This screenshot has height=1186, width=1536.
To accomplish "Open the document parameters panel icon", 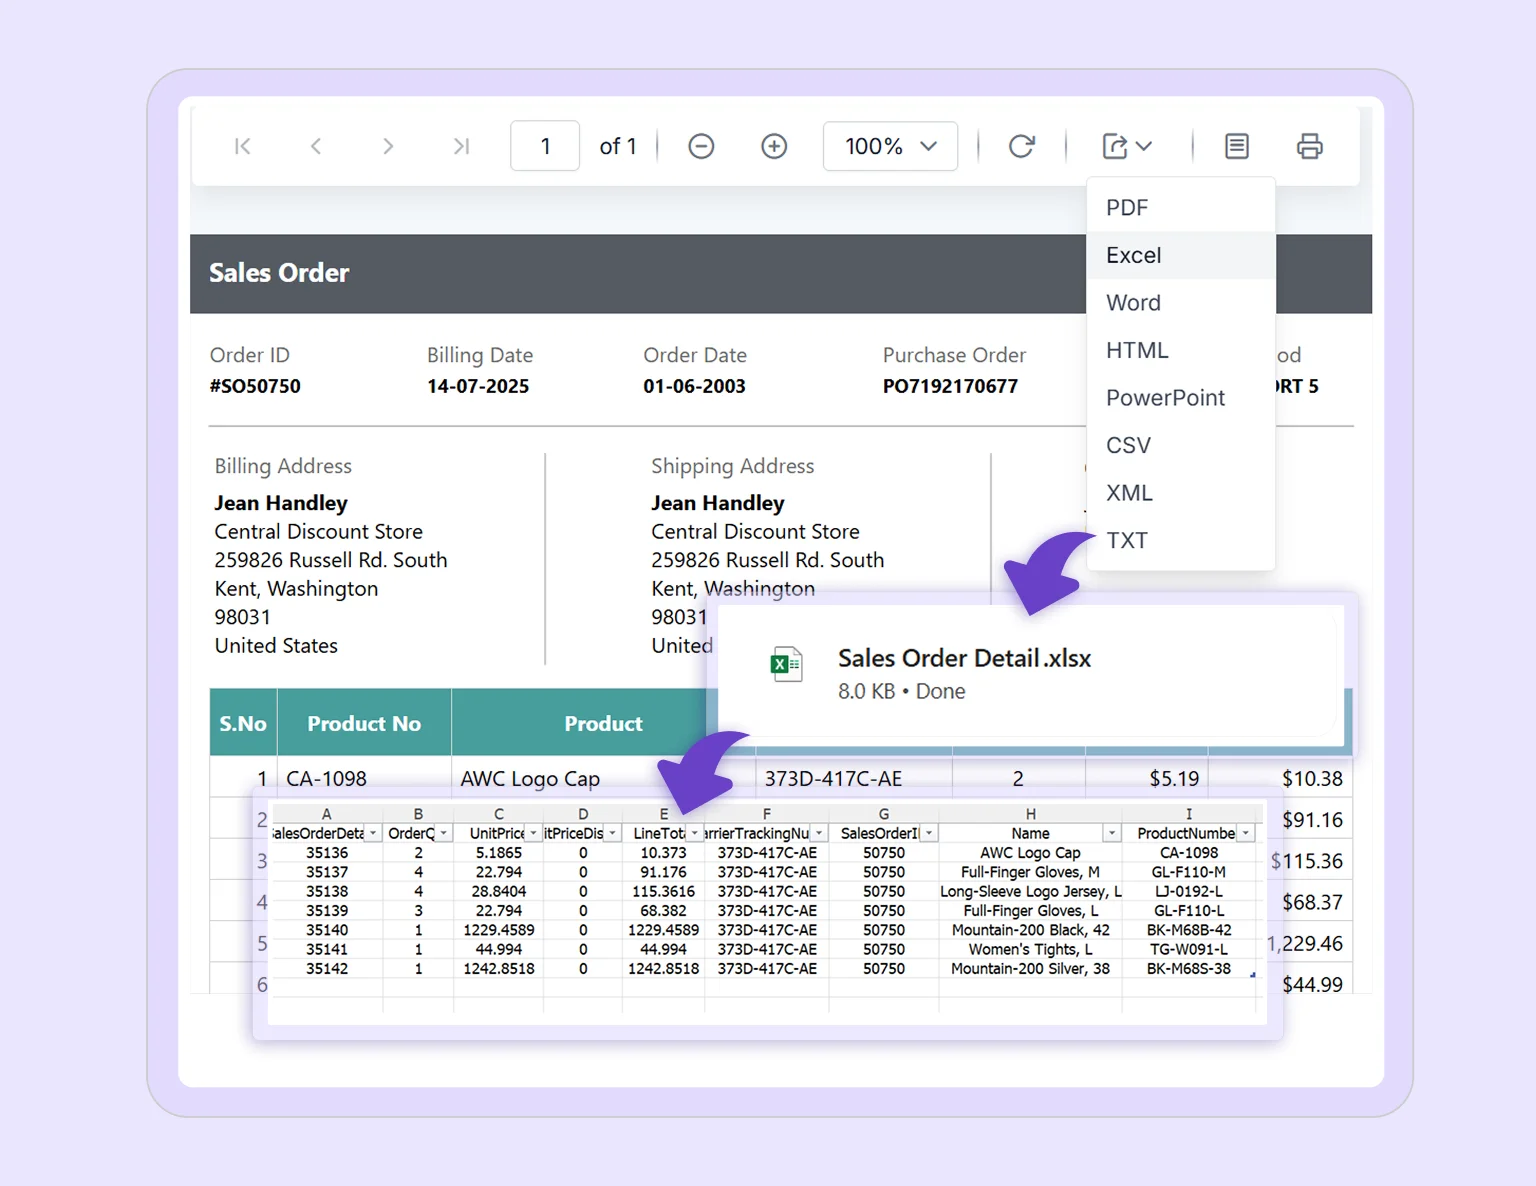I will coord(1236,146).
